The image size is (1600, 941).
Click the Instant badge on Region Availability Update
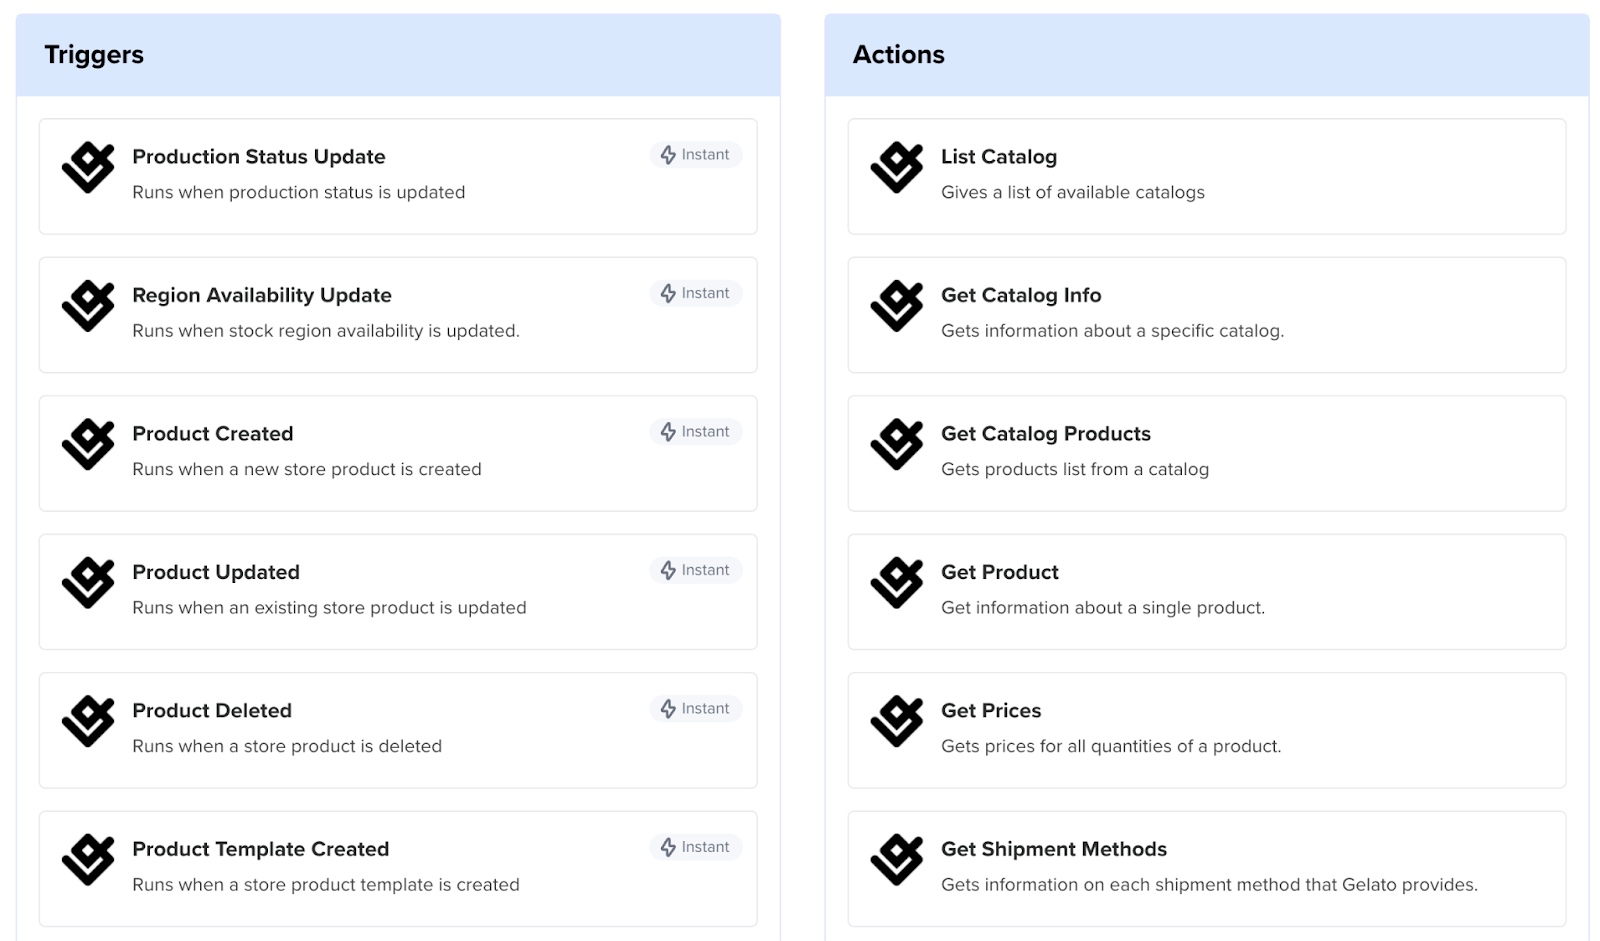tap(695, 293)
